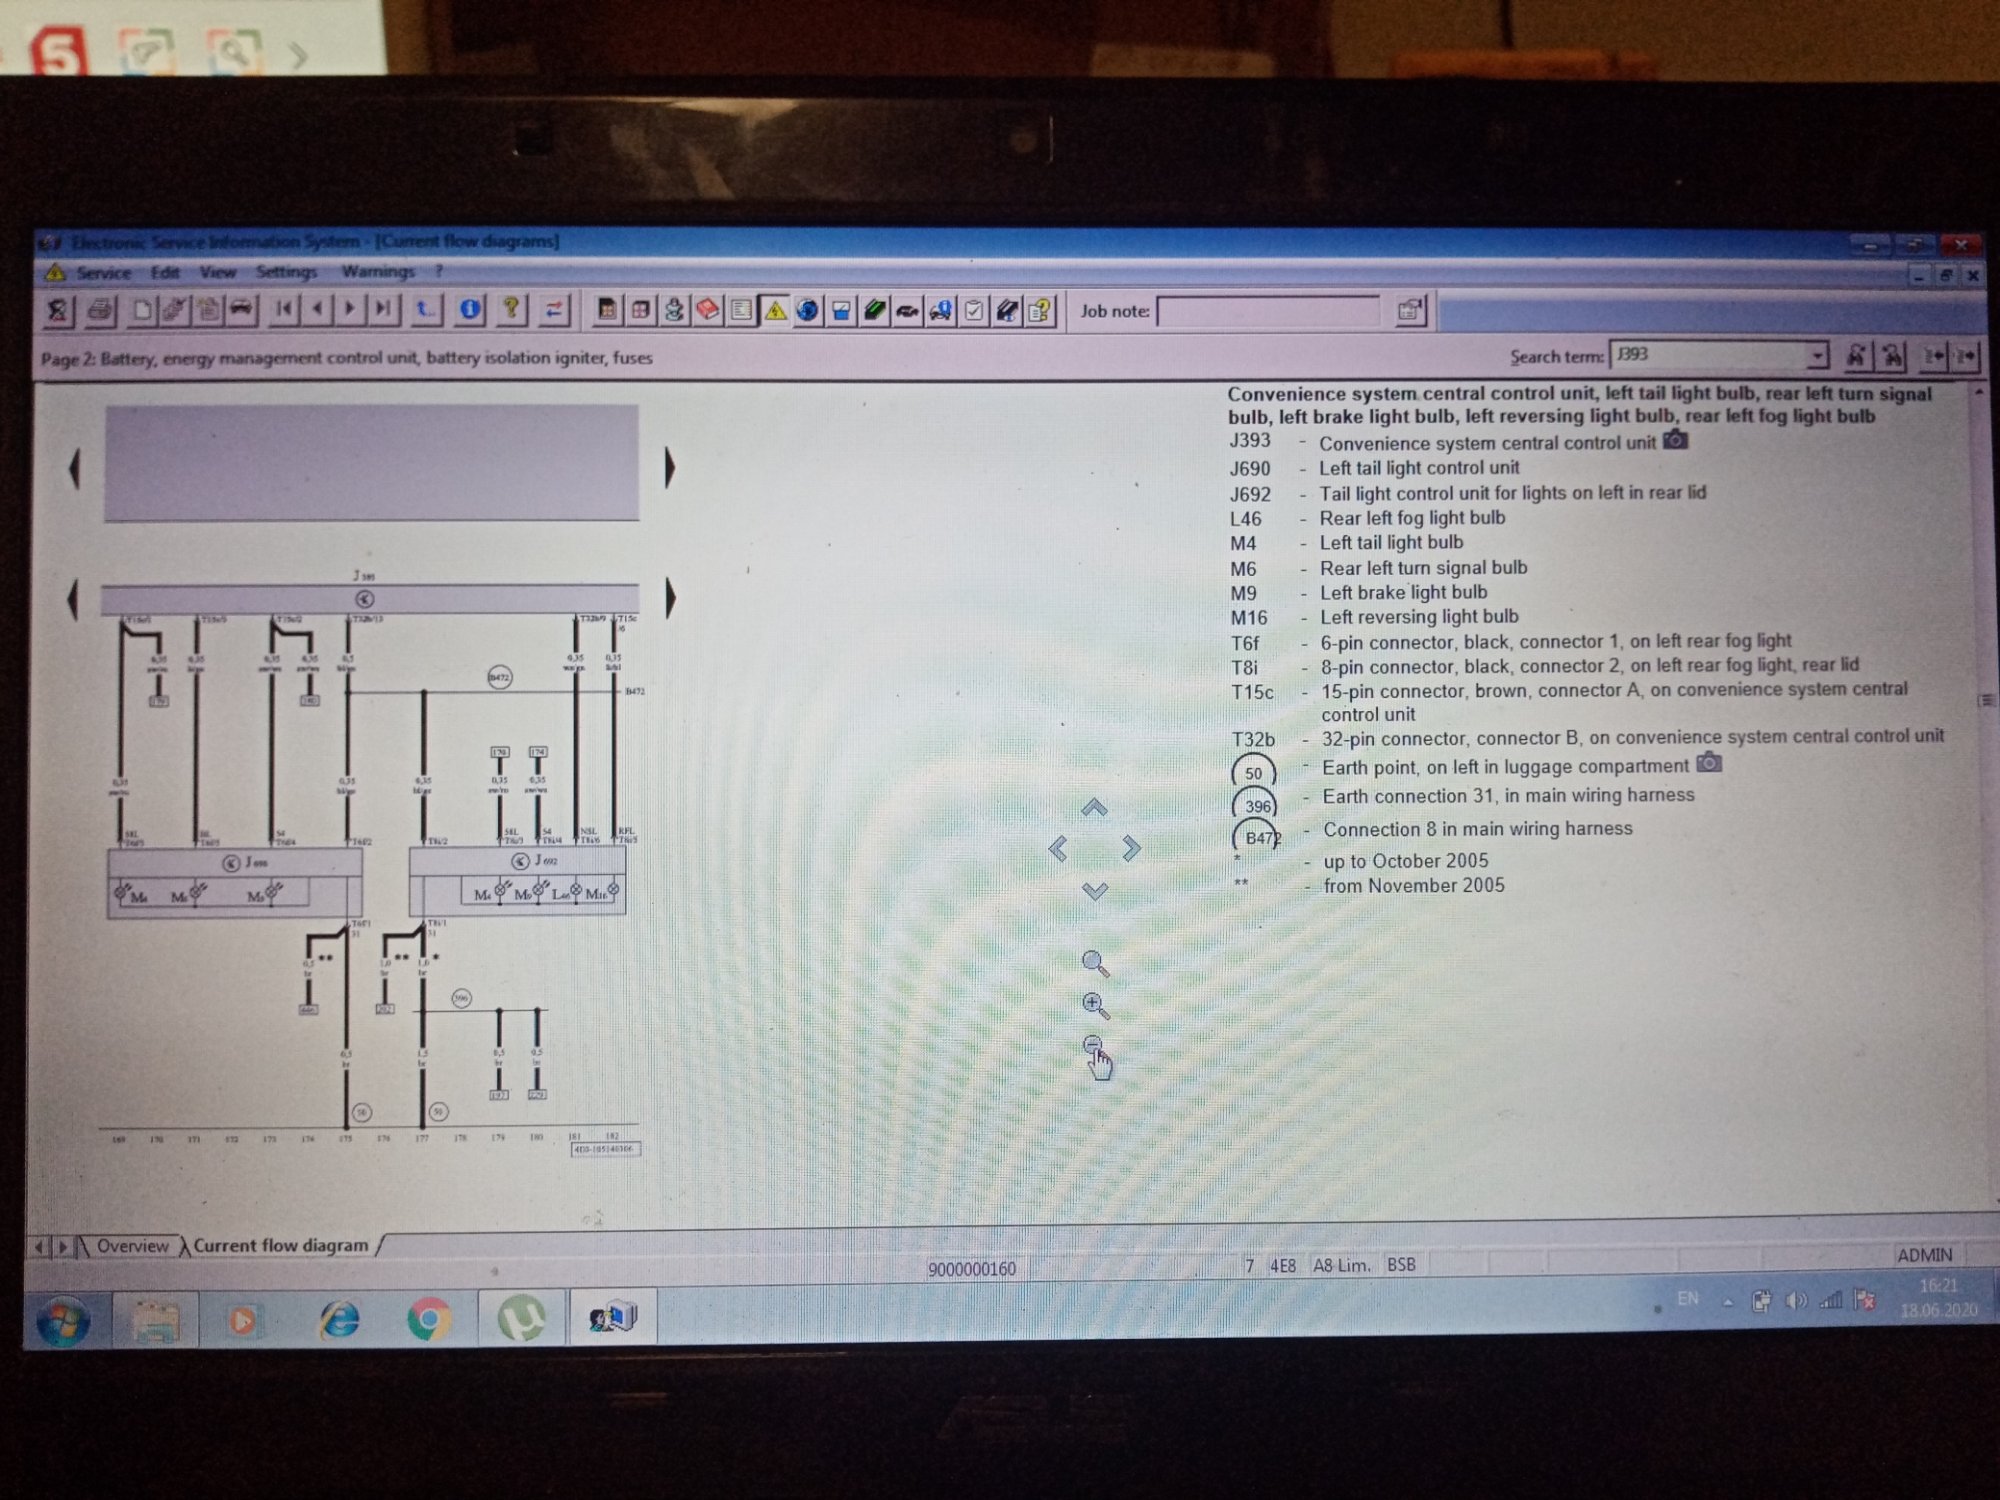This screenshot has height=1500, width=2000.
Task: Click zoom-in magnifier on diagram
Action: (1094, 1004)
